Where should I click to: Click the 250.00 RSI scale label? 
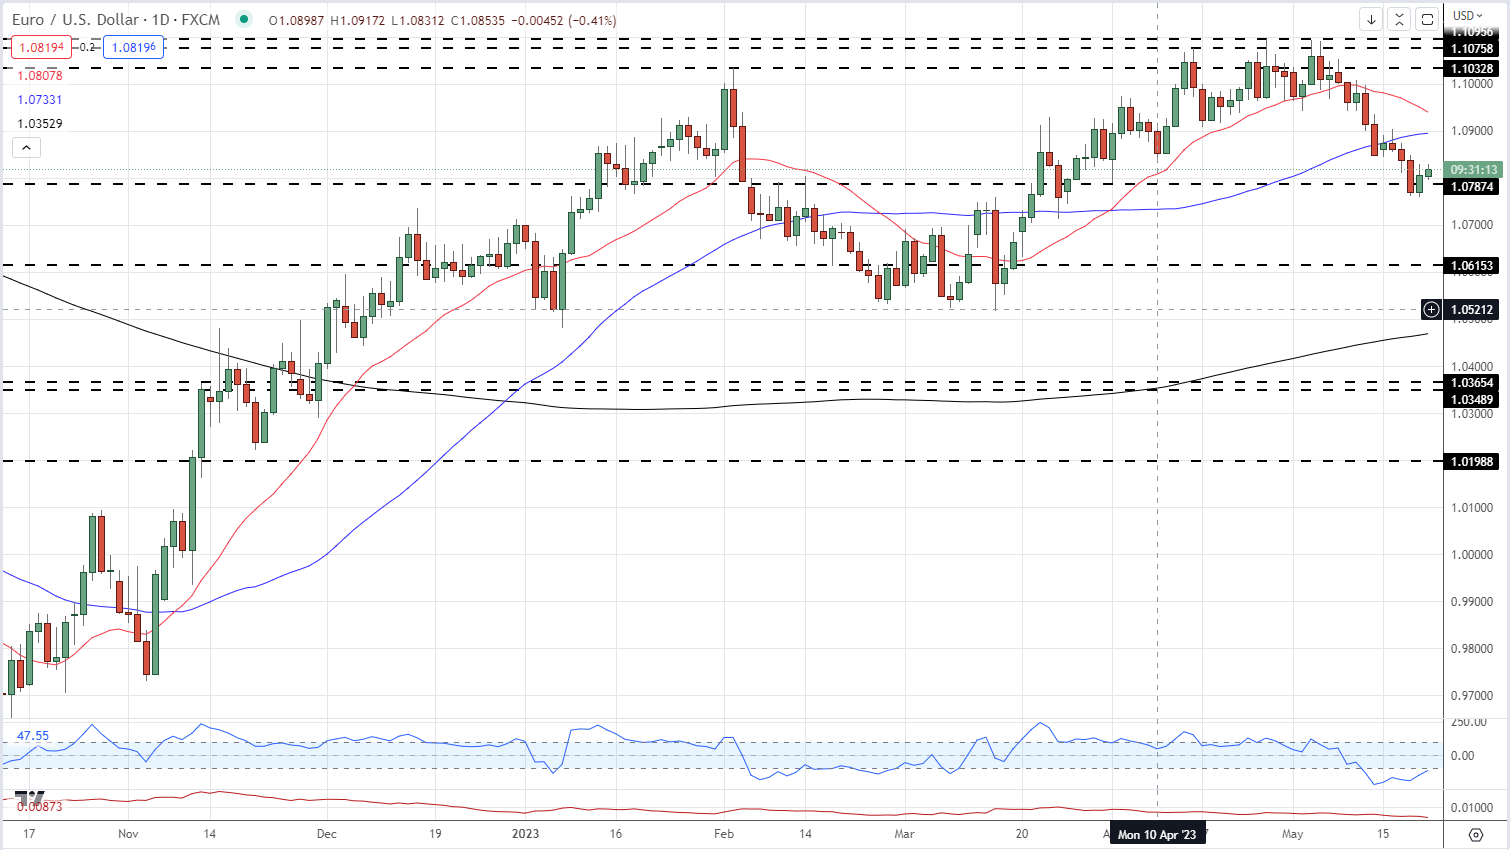1469,722
